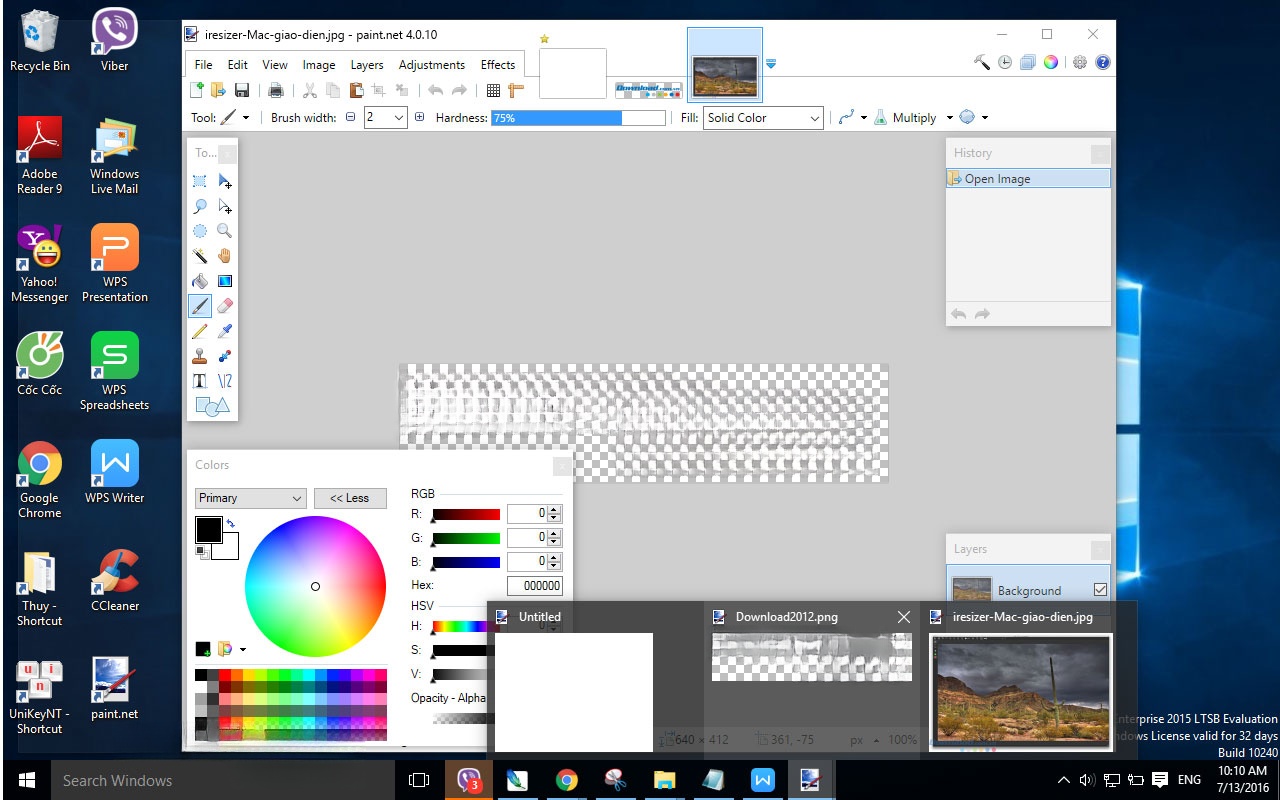The width and height of the screenshot is (1280, 800).
Task: Select the Color Picker eyedropper tool
Action: (x=225, y=331)
